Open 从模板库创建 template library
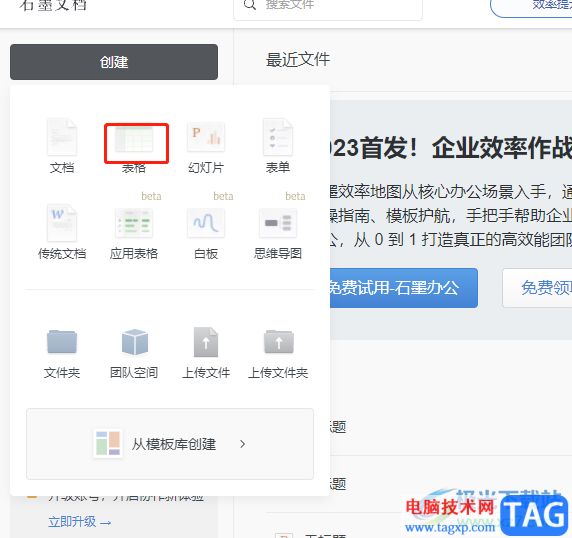This screenshot has width=572, height=538. (x=170, y=444)
